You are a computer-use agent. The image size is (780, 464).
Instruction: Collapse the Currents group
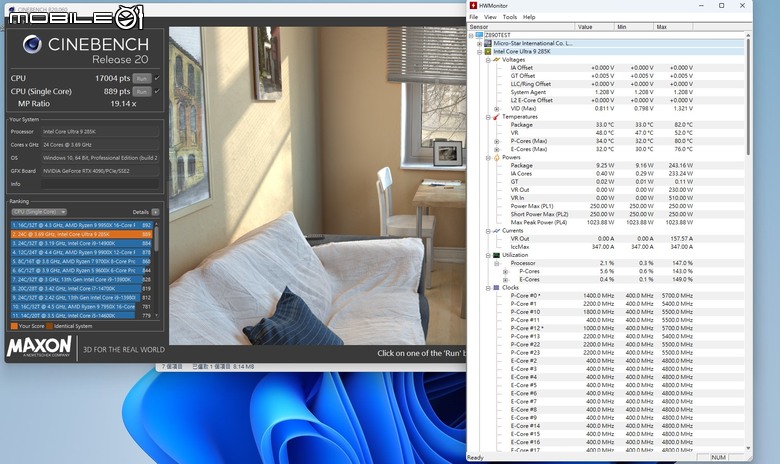(488, 231)
